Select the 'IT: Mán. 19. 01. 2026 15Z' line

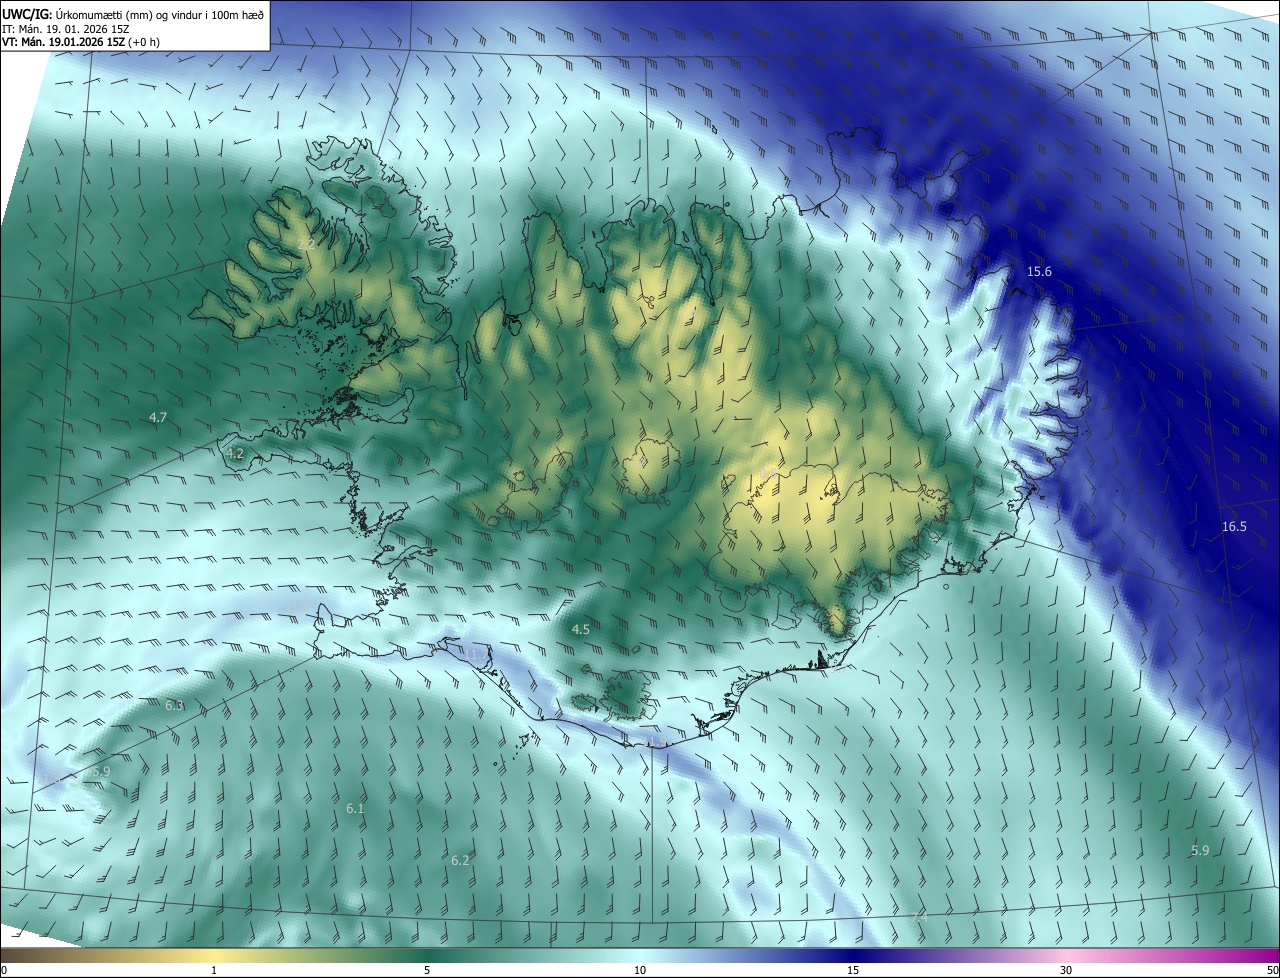click(x=66, y=29)
